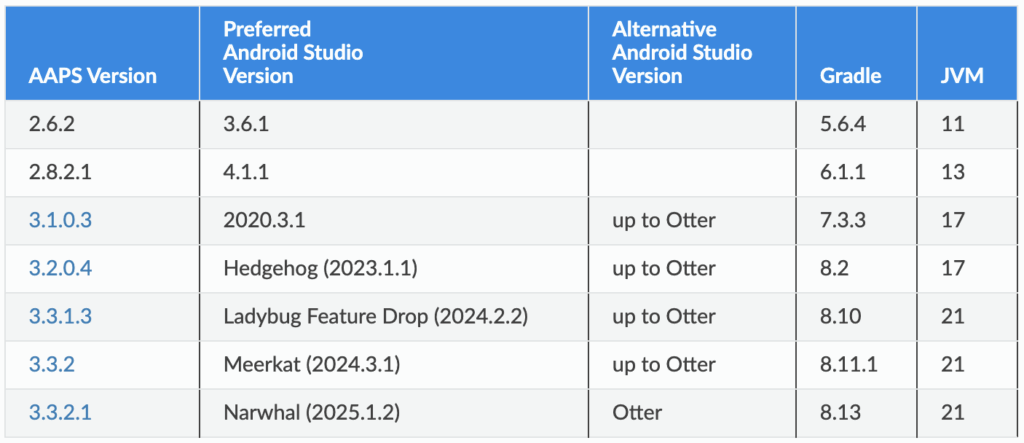Open the 3.1.0.3 version link

coord(63,220)
